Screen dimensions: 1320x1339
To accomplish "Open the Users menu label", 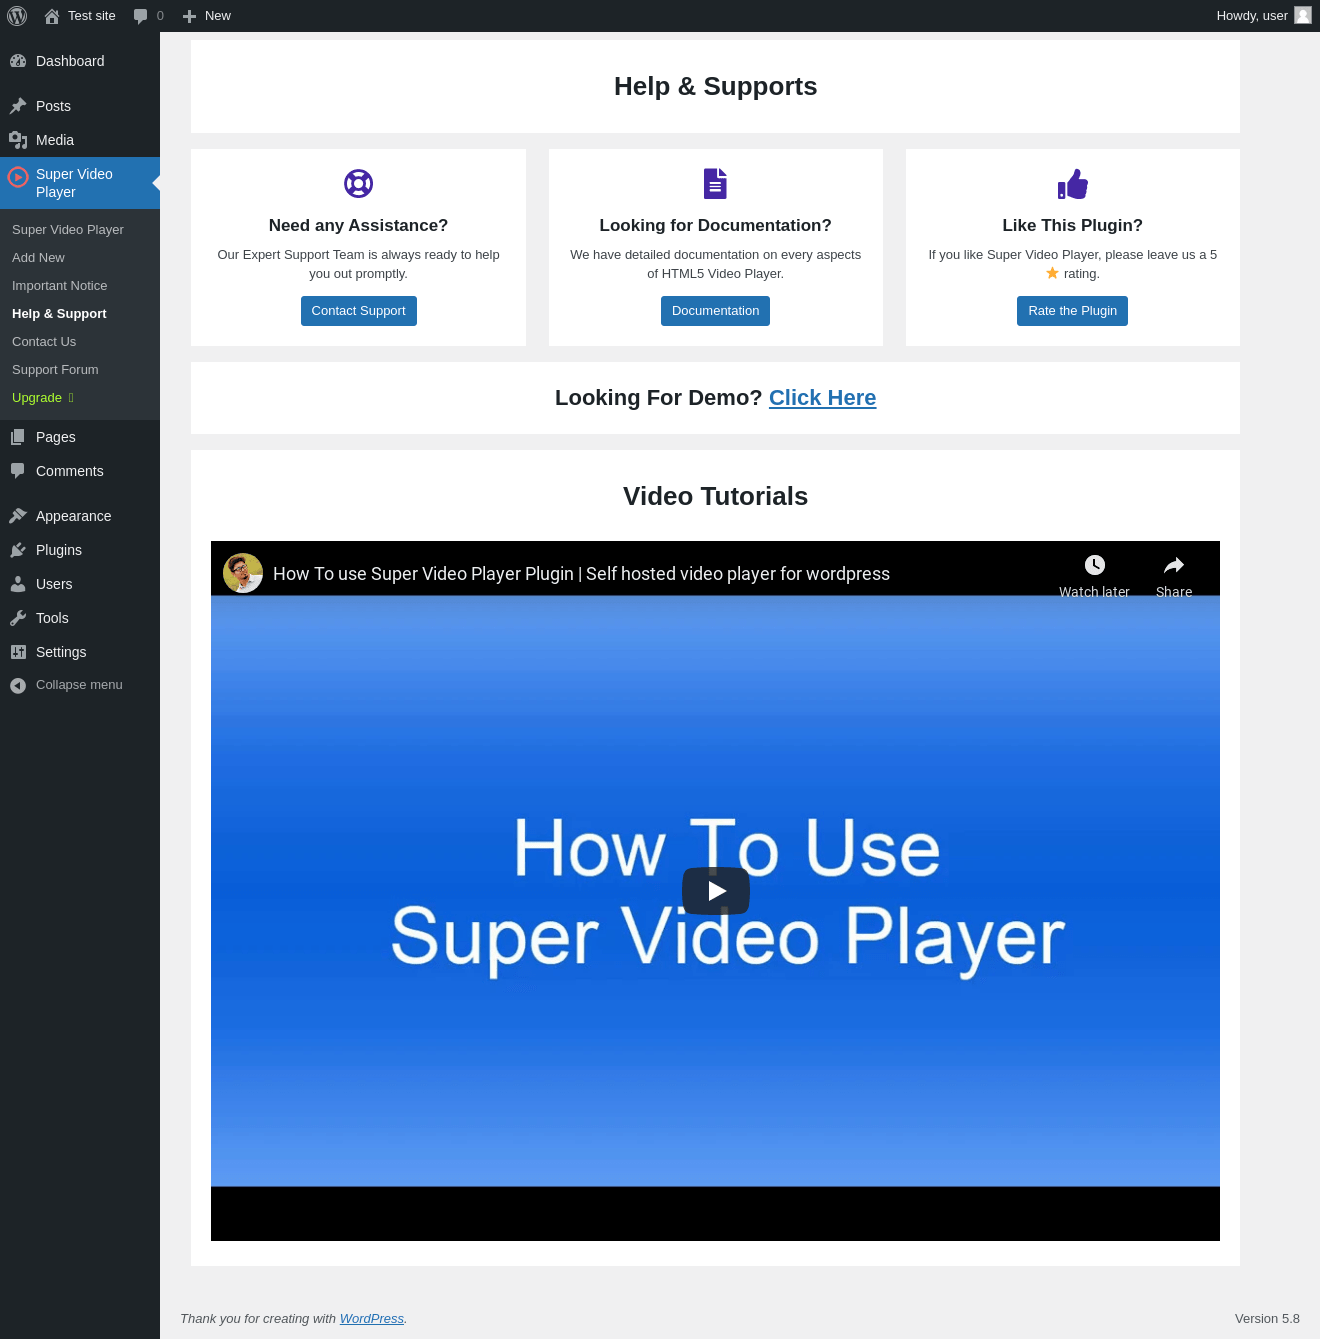I will [x=54, y=584].
